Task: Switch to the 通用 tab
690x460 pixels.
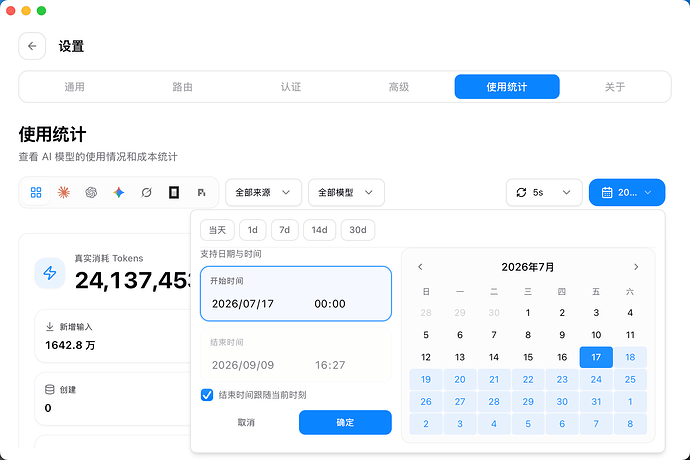Action: (74, 87)
